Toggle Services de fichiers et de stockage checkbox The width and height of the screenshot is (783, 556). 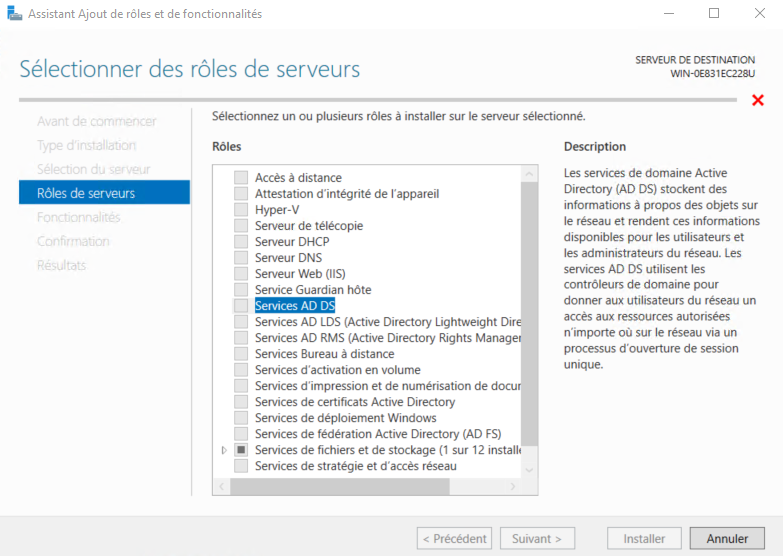pyautogui.click(x=241, y=450)
